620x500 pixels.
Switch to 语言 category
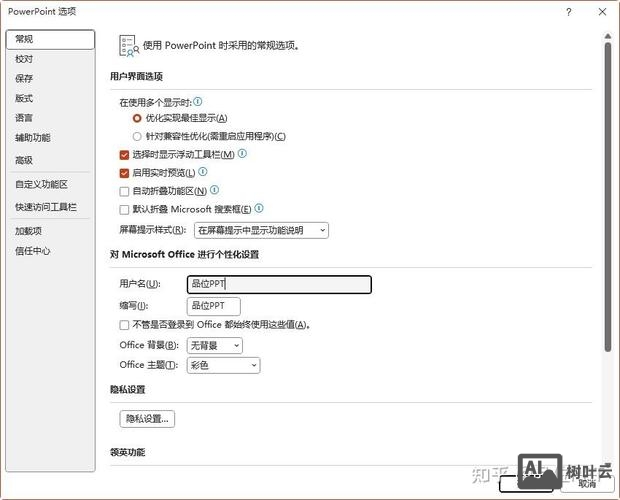tap(51, 118)
